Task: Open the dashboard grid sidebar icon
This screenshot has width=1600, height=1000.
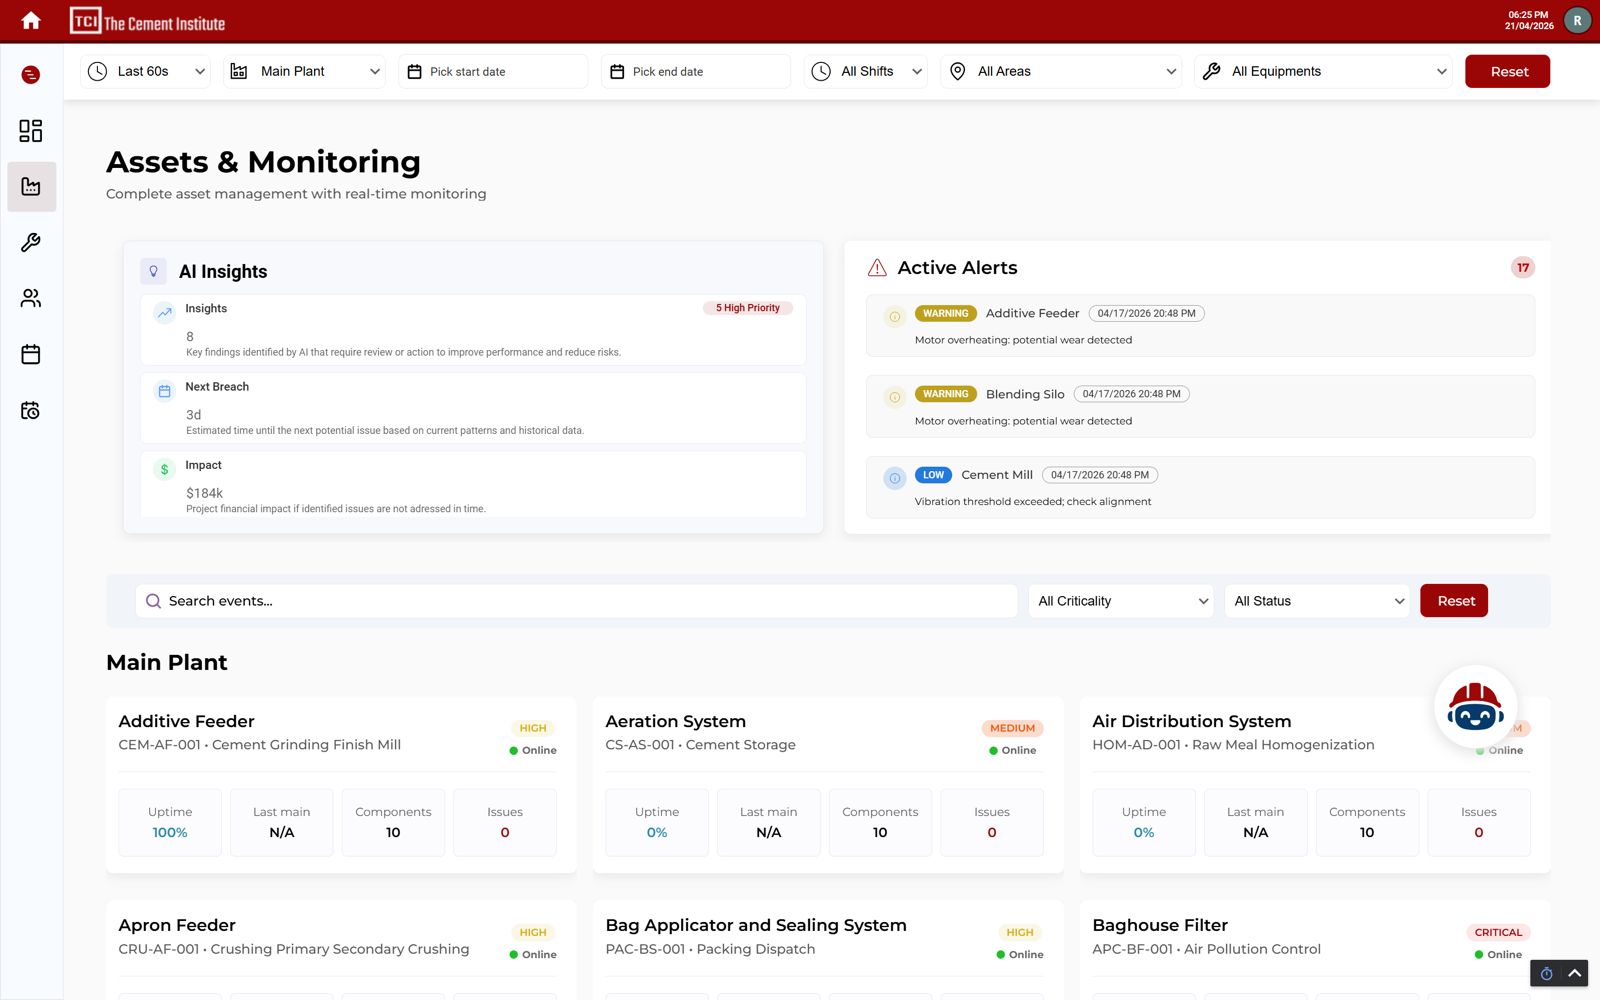Action: click(x=31, y=131)
